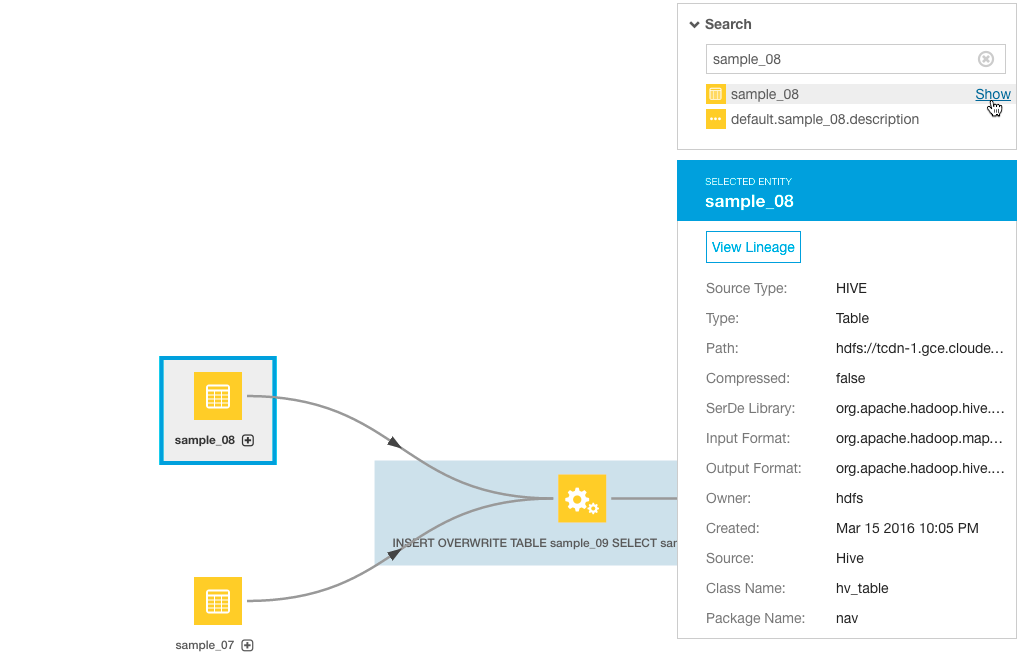This screenshot has height=656, width=1021.
Task: Expand the sample_07 node plus button
Action: 248,645
